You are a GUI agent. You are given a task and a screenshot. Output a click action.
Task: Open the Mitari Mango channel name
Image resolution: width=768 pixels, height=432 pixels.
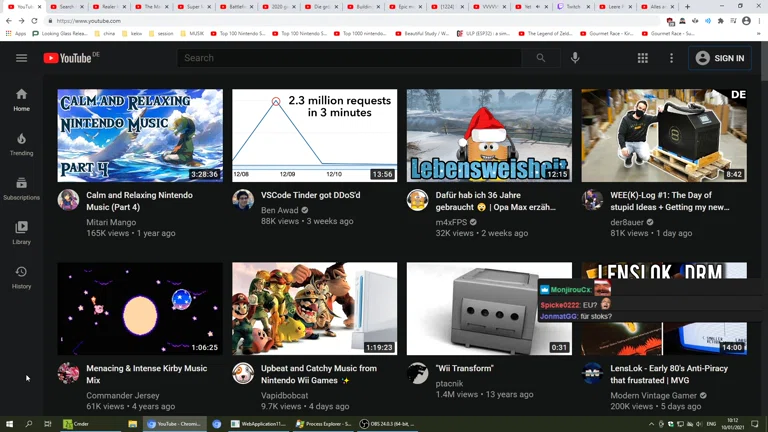pyautogui.click(x=111, y=222)
